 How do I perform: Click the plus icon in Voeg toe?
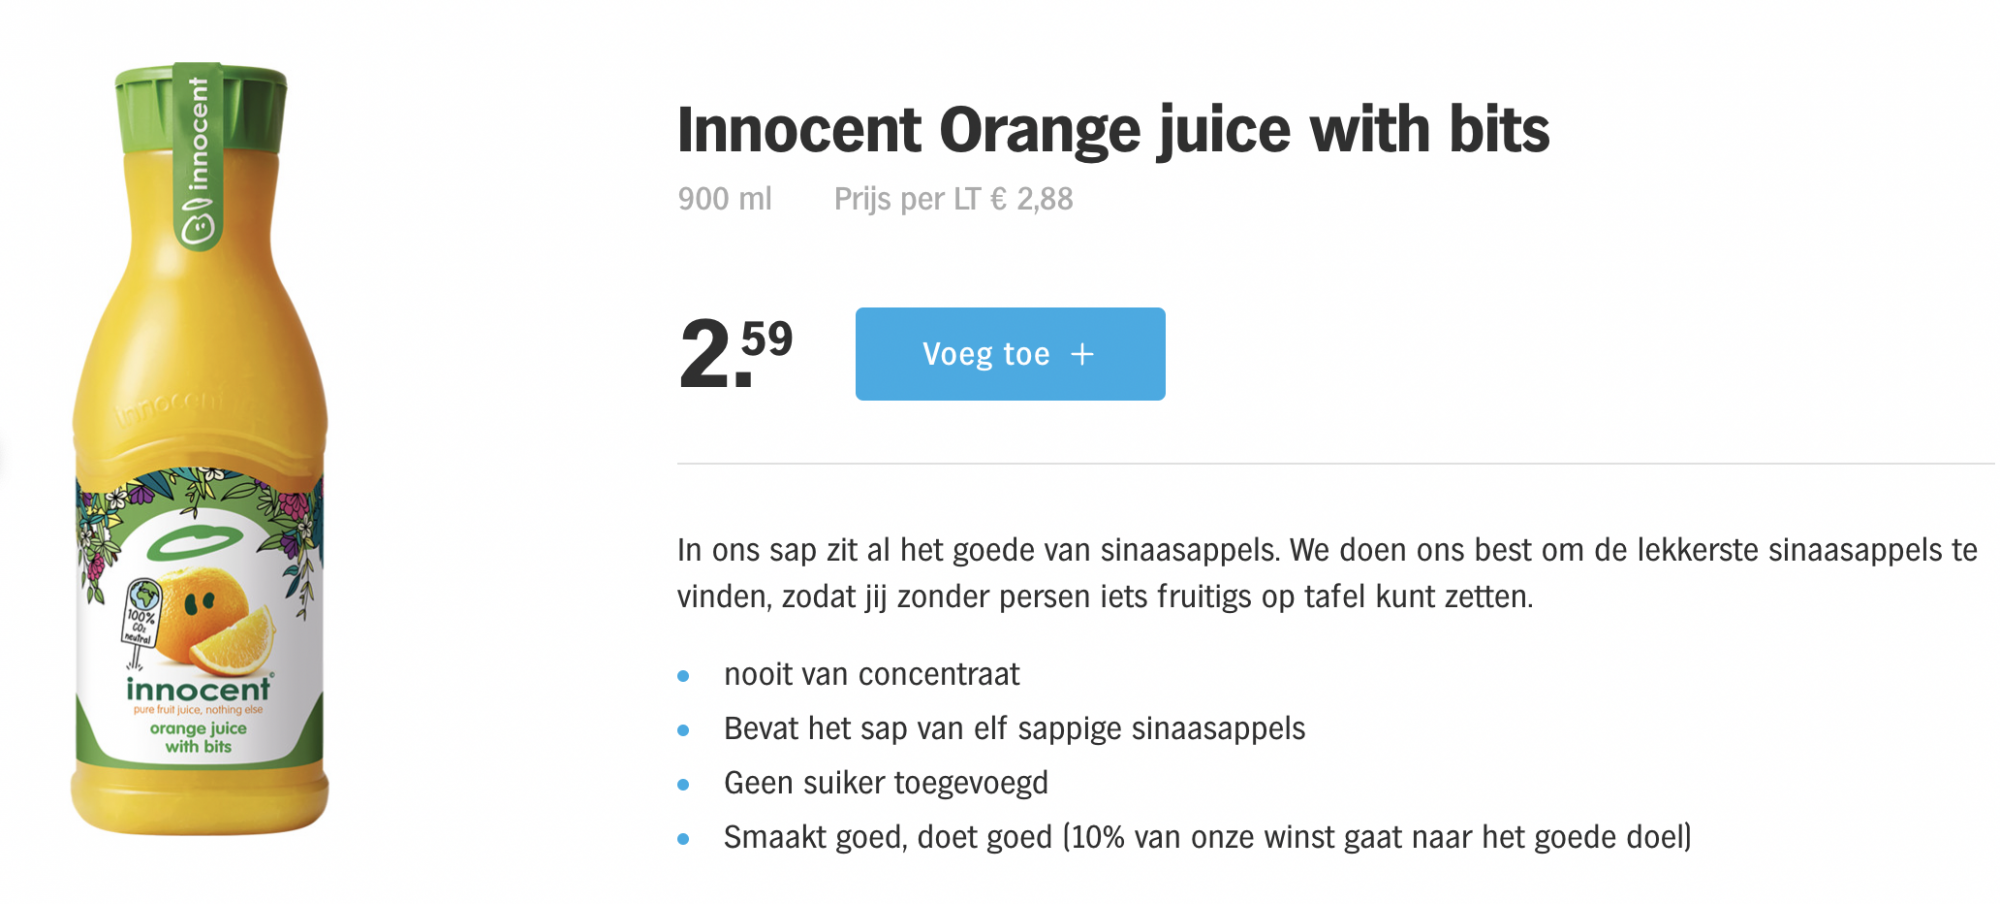[1082, 354]
